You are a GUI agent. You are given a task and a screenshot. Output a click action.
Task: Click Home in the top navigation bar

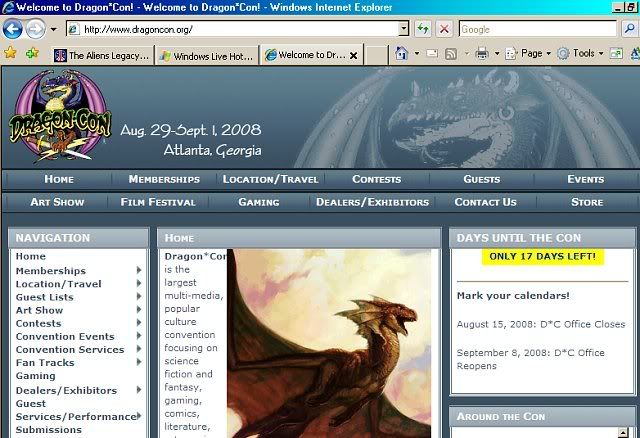tap(59, 179)
